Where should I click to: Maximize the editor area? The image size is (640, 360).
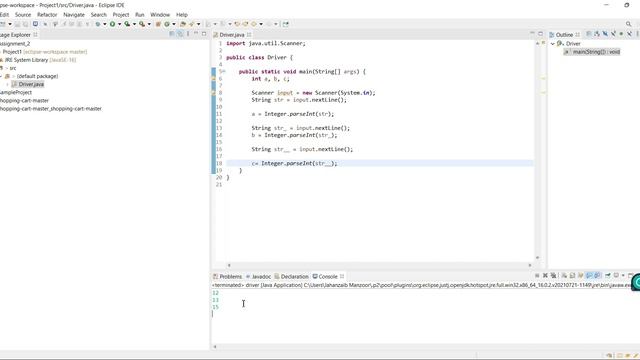click(x=540, y=34)
